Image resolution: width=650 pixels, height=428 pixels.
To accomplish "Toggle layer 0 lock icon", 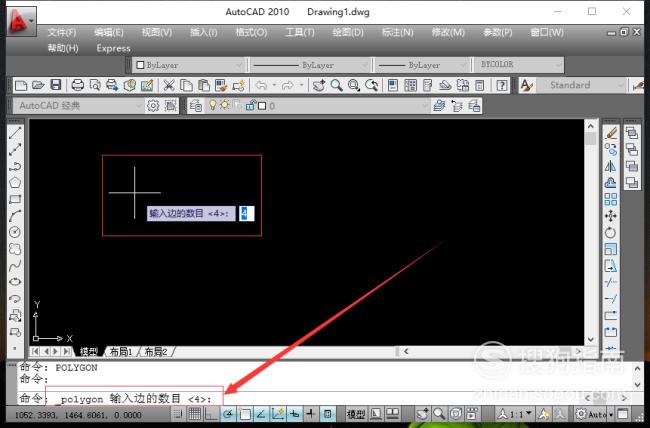I will point(250,106).
